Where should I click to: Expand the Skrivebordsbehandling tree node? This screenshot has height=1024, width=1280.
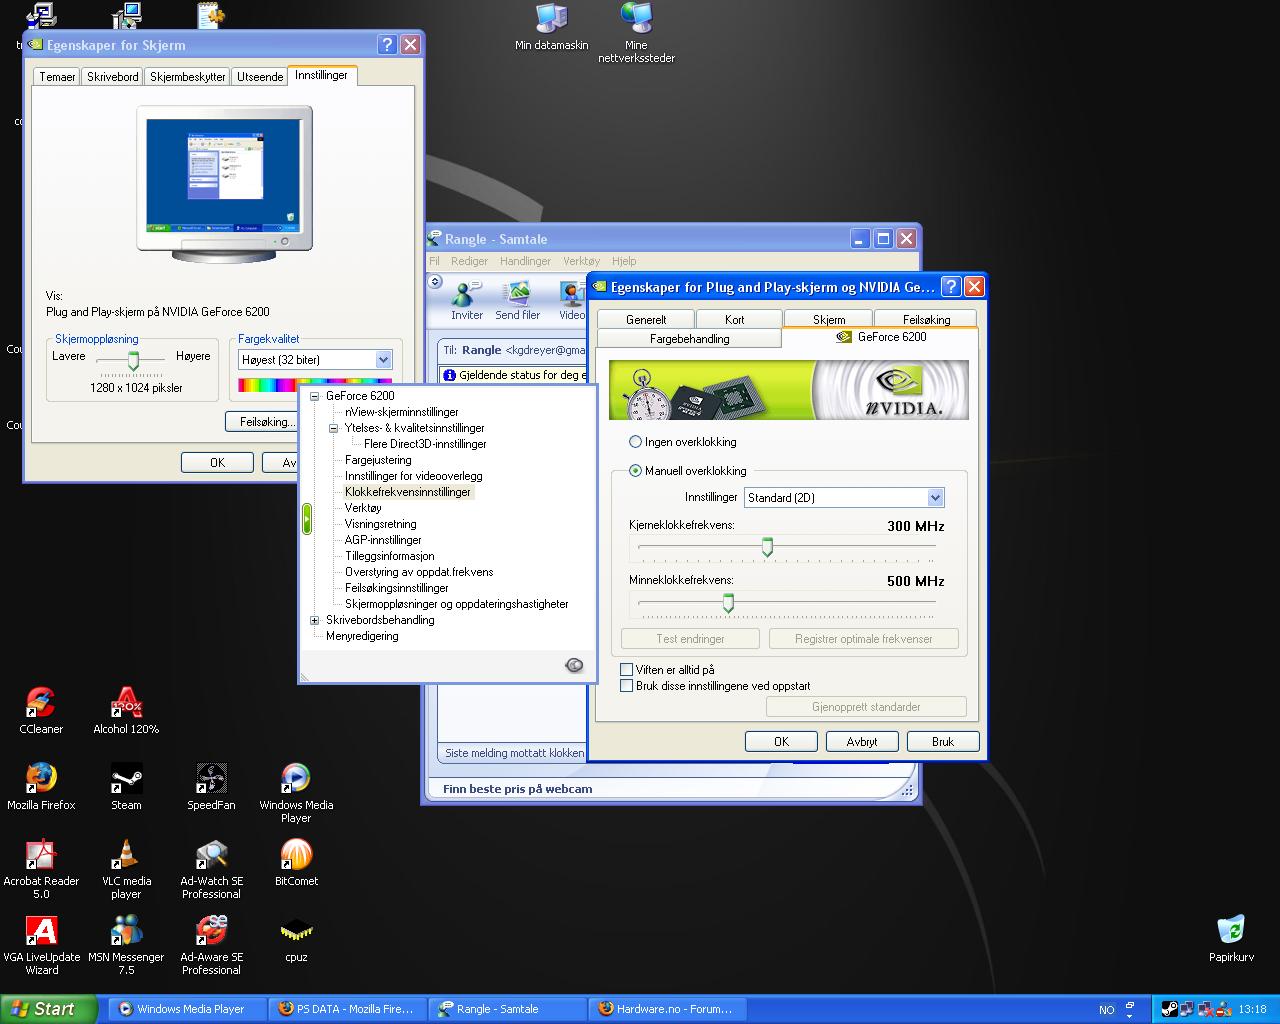pyautogui.click(x=315, y=620)
